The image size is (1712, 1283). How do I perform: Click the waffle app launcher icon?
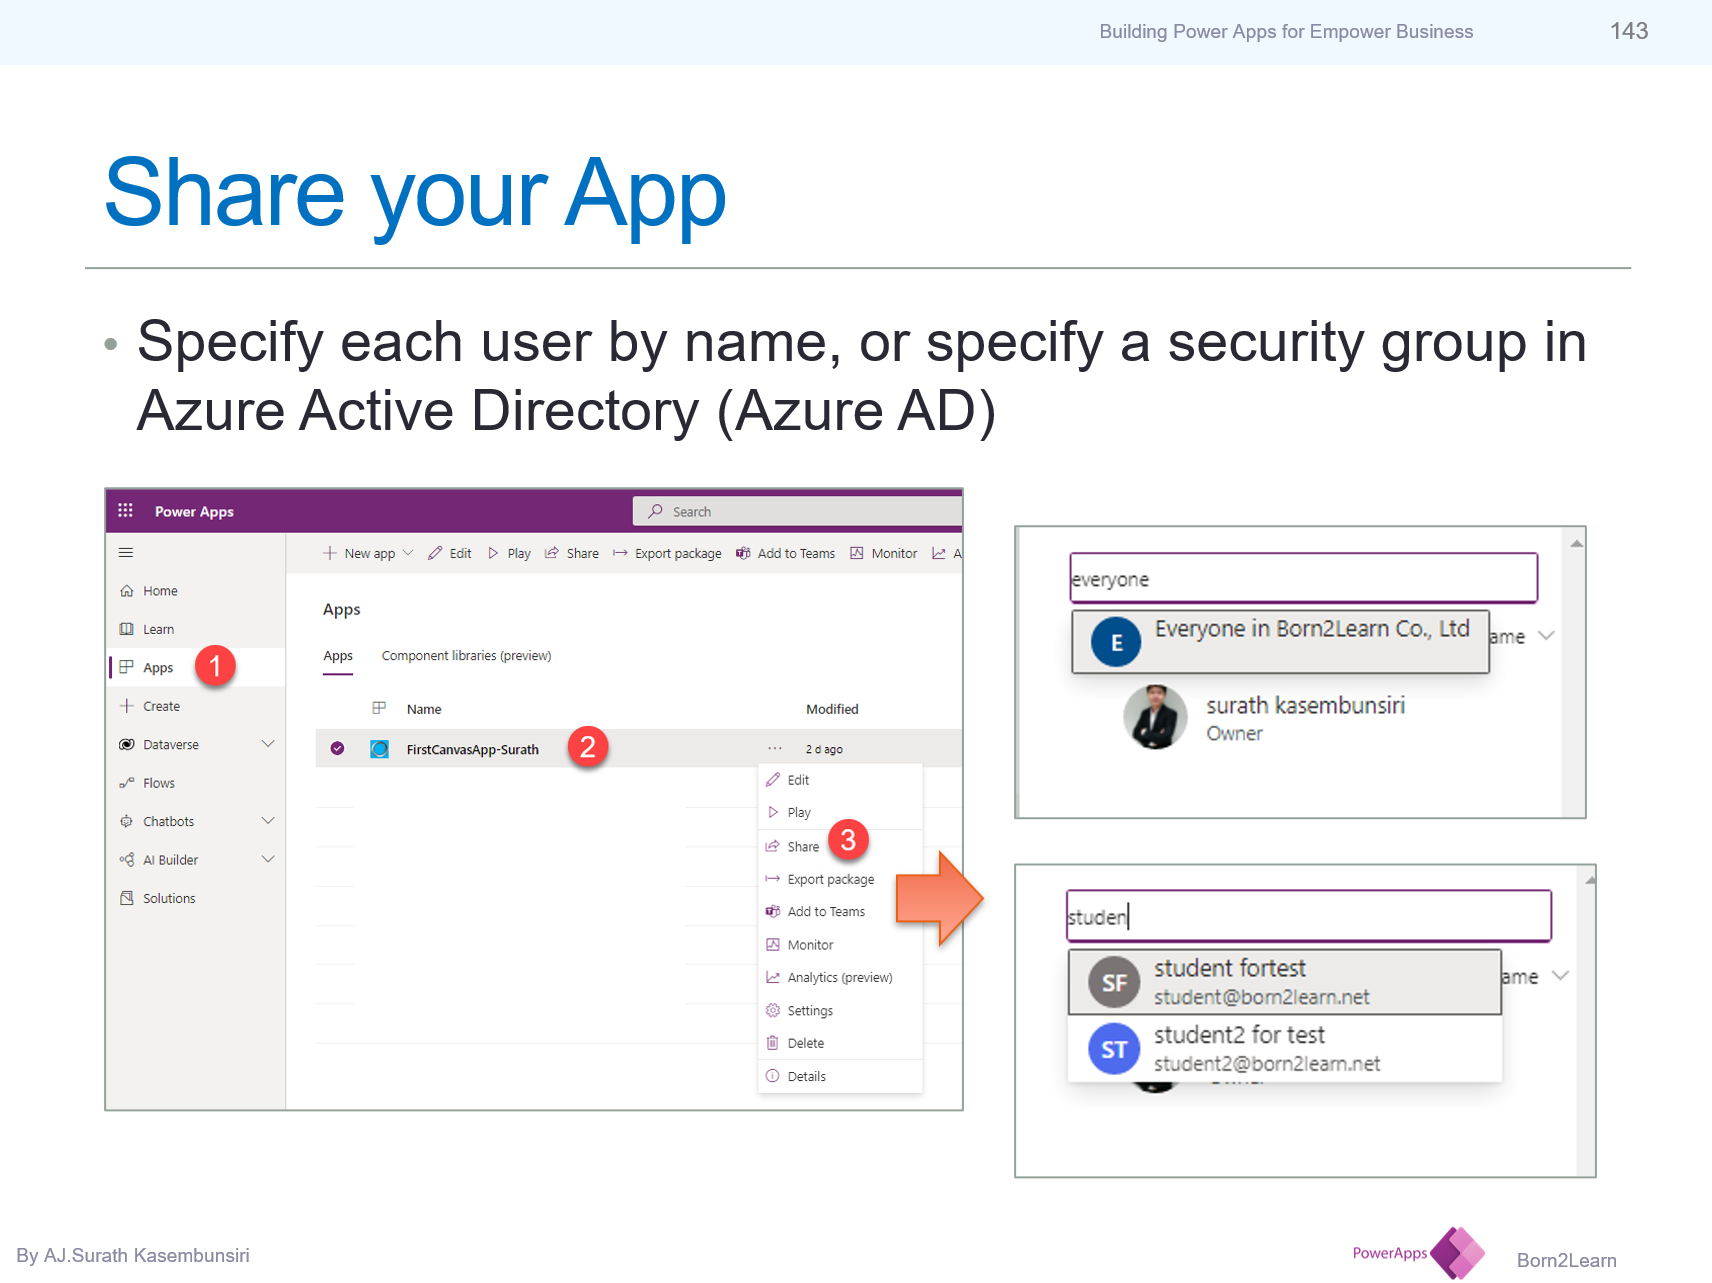(126, 511)
